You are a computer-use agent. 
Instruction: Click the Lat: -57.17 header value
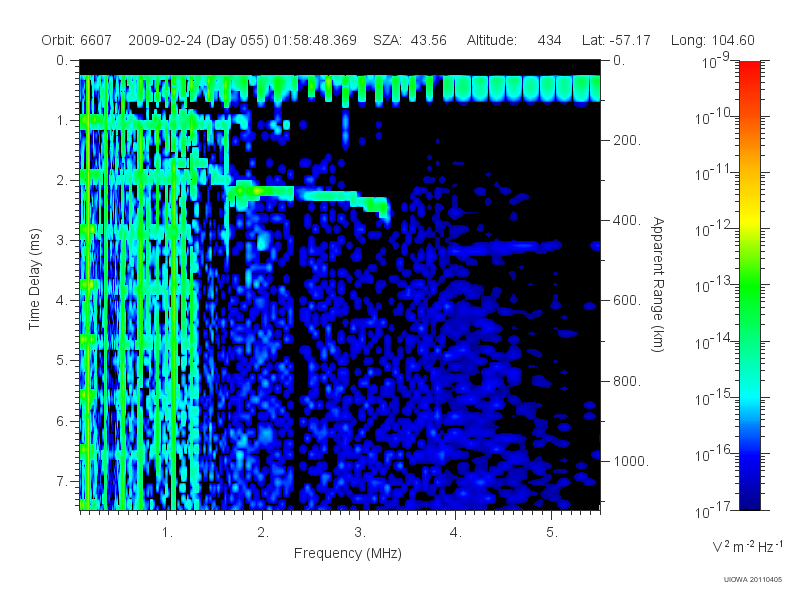pyautogui.click(x=616, y=40)
